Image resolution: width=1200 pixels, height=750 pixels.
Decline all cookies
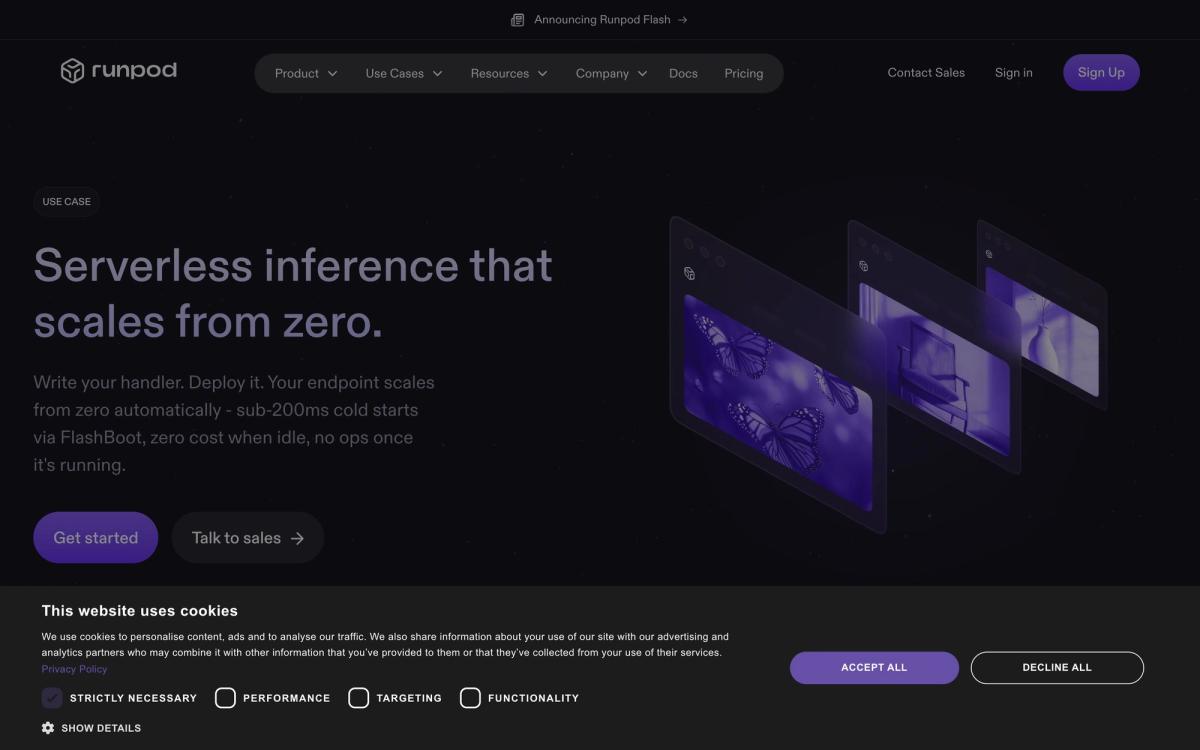tap(1057, 668)
